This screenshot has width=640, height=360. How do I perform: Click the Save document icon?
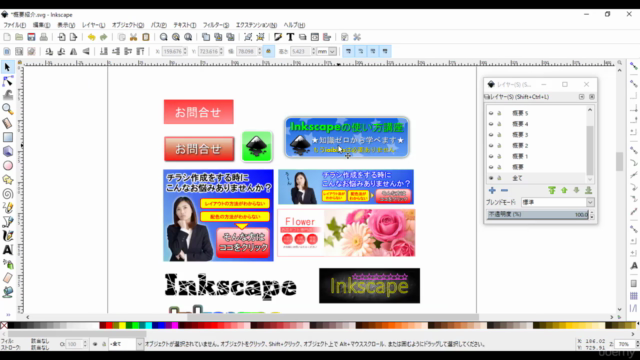click(31, 37)
